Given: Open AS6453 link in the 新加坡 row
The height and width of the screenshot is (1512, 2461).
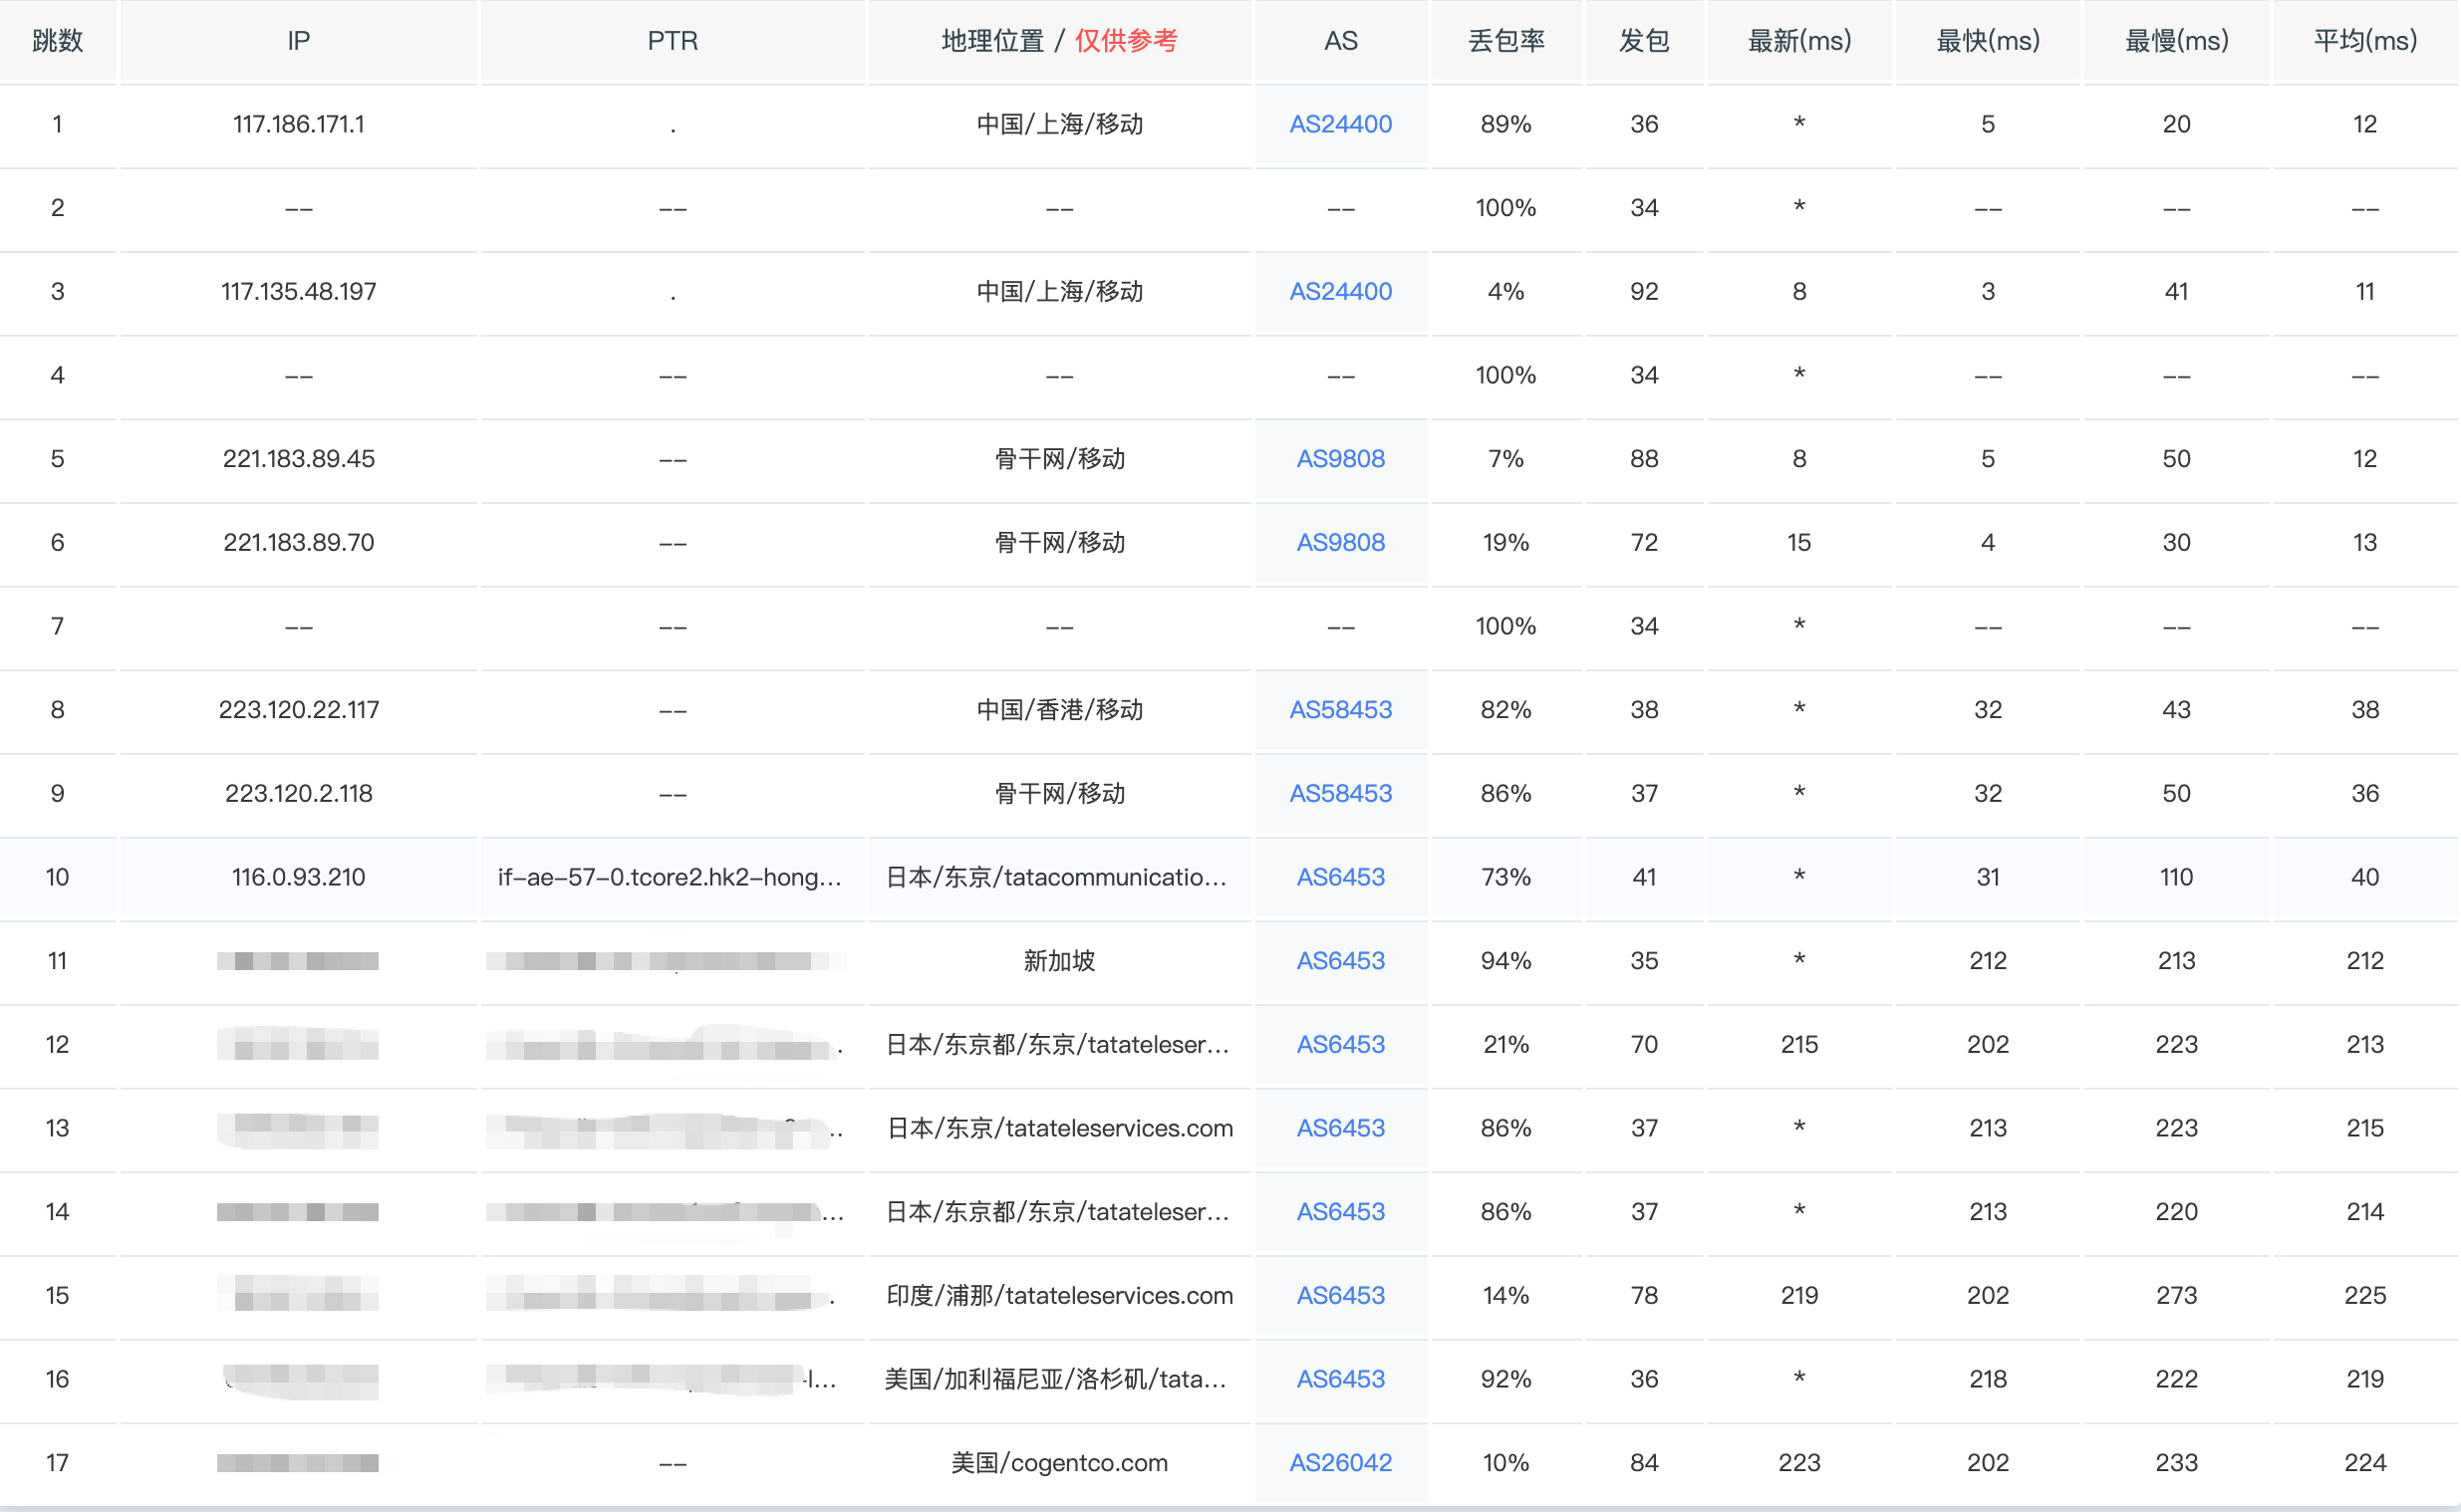Looking at the screenshot, I should tap(1340, 960).
